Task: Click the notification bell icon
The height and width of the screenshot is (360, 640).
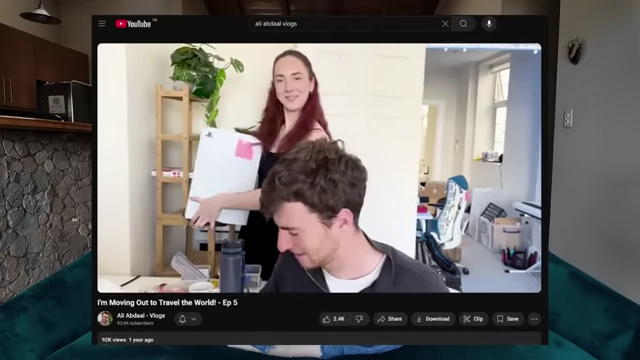Action: [x=182, y=319]
